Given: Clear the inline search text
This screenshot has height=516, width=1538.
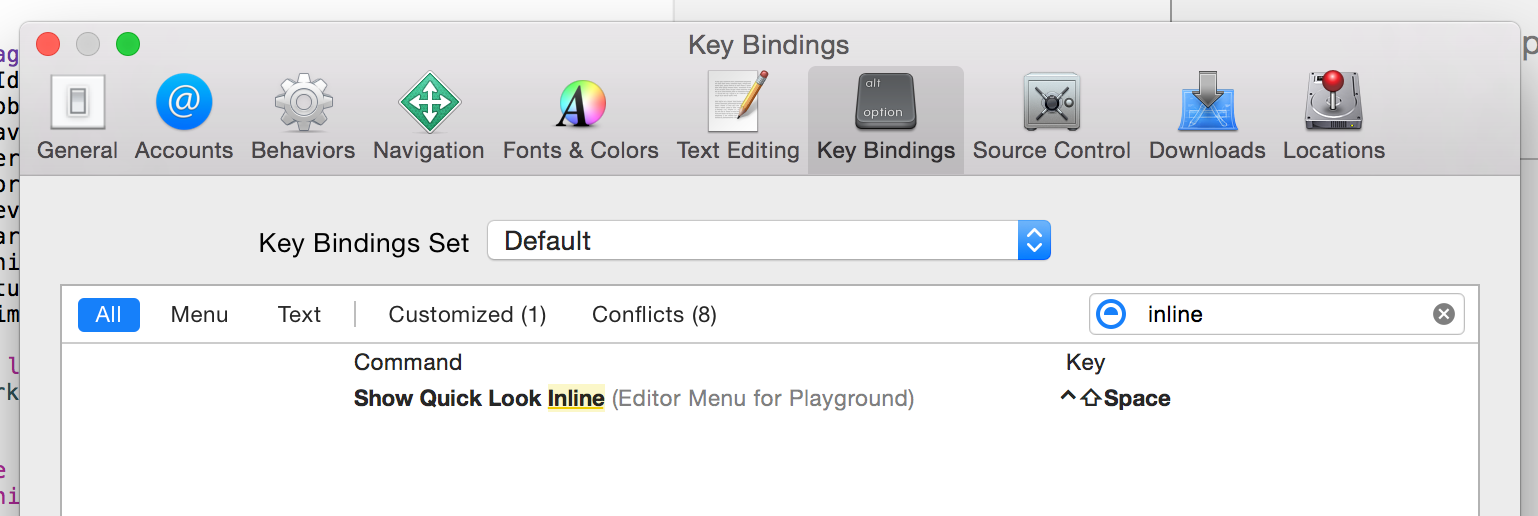Looking at the screenshot, I should [1443, 314].
